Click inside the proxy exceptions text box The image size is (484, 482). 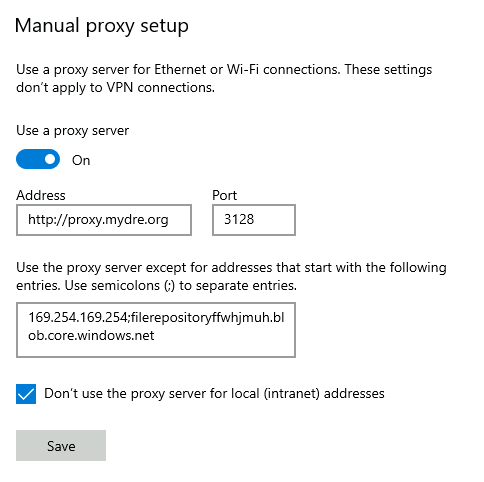tap(156, 330)
